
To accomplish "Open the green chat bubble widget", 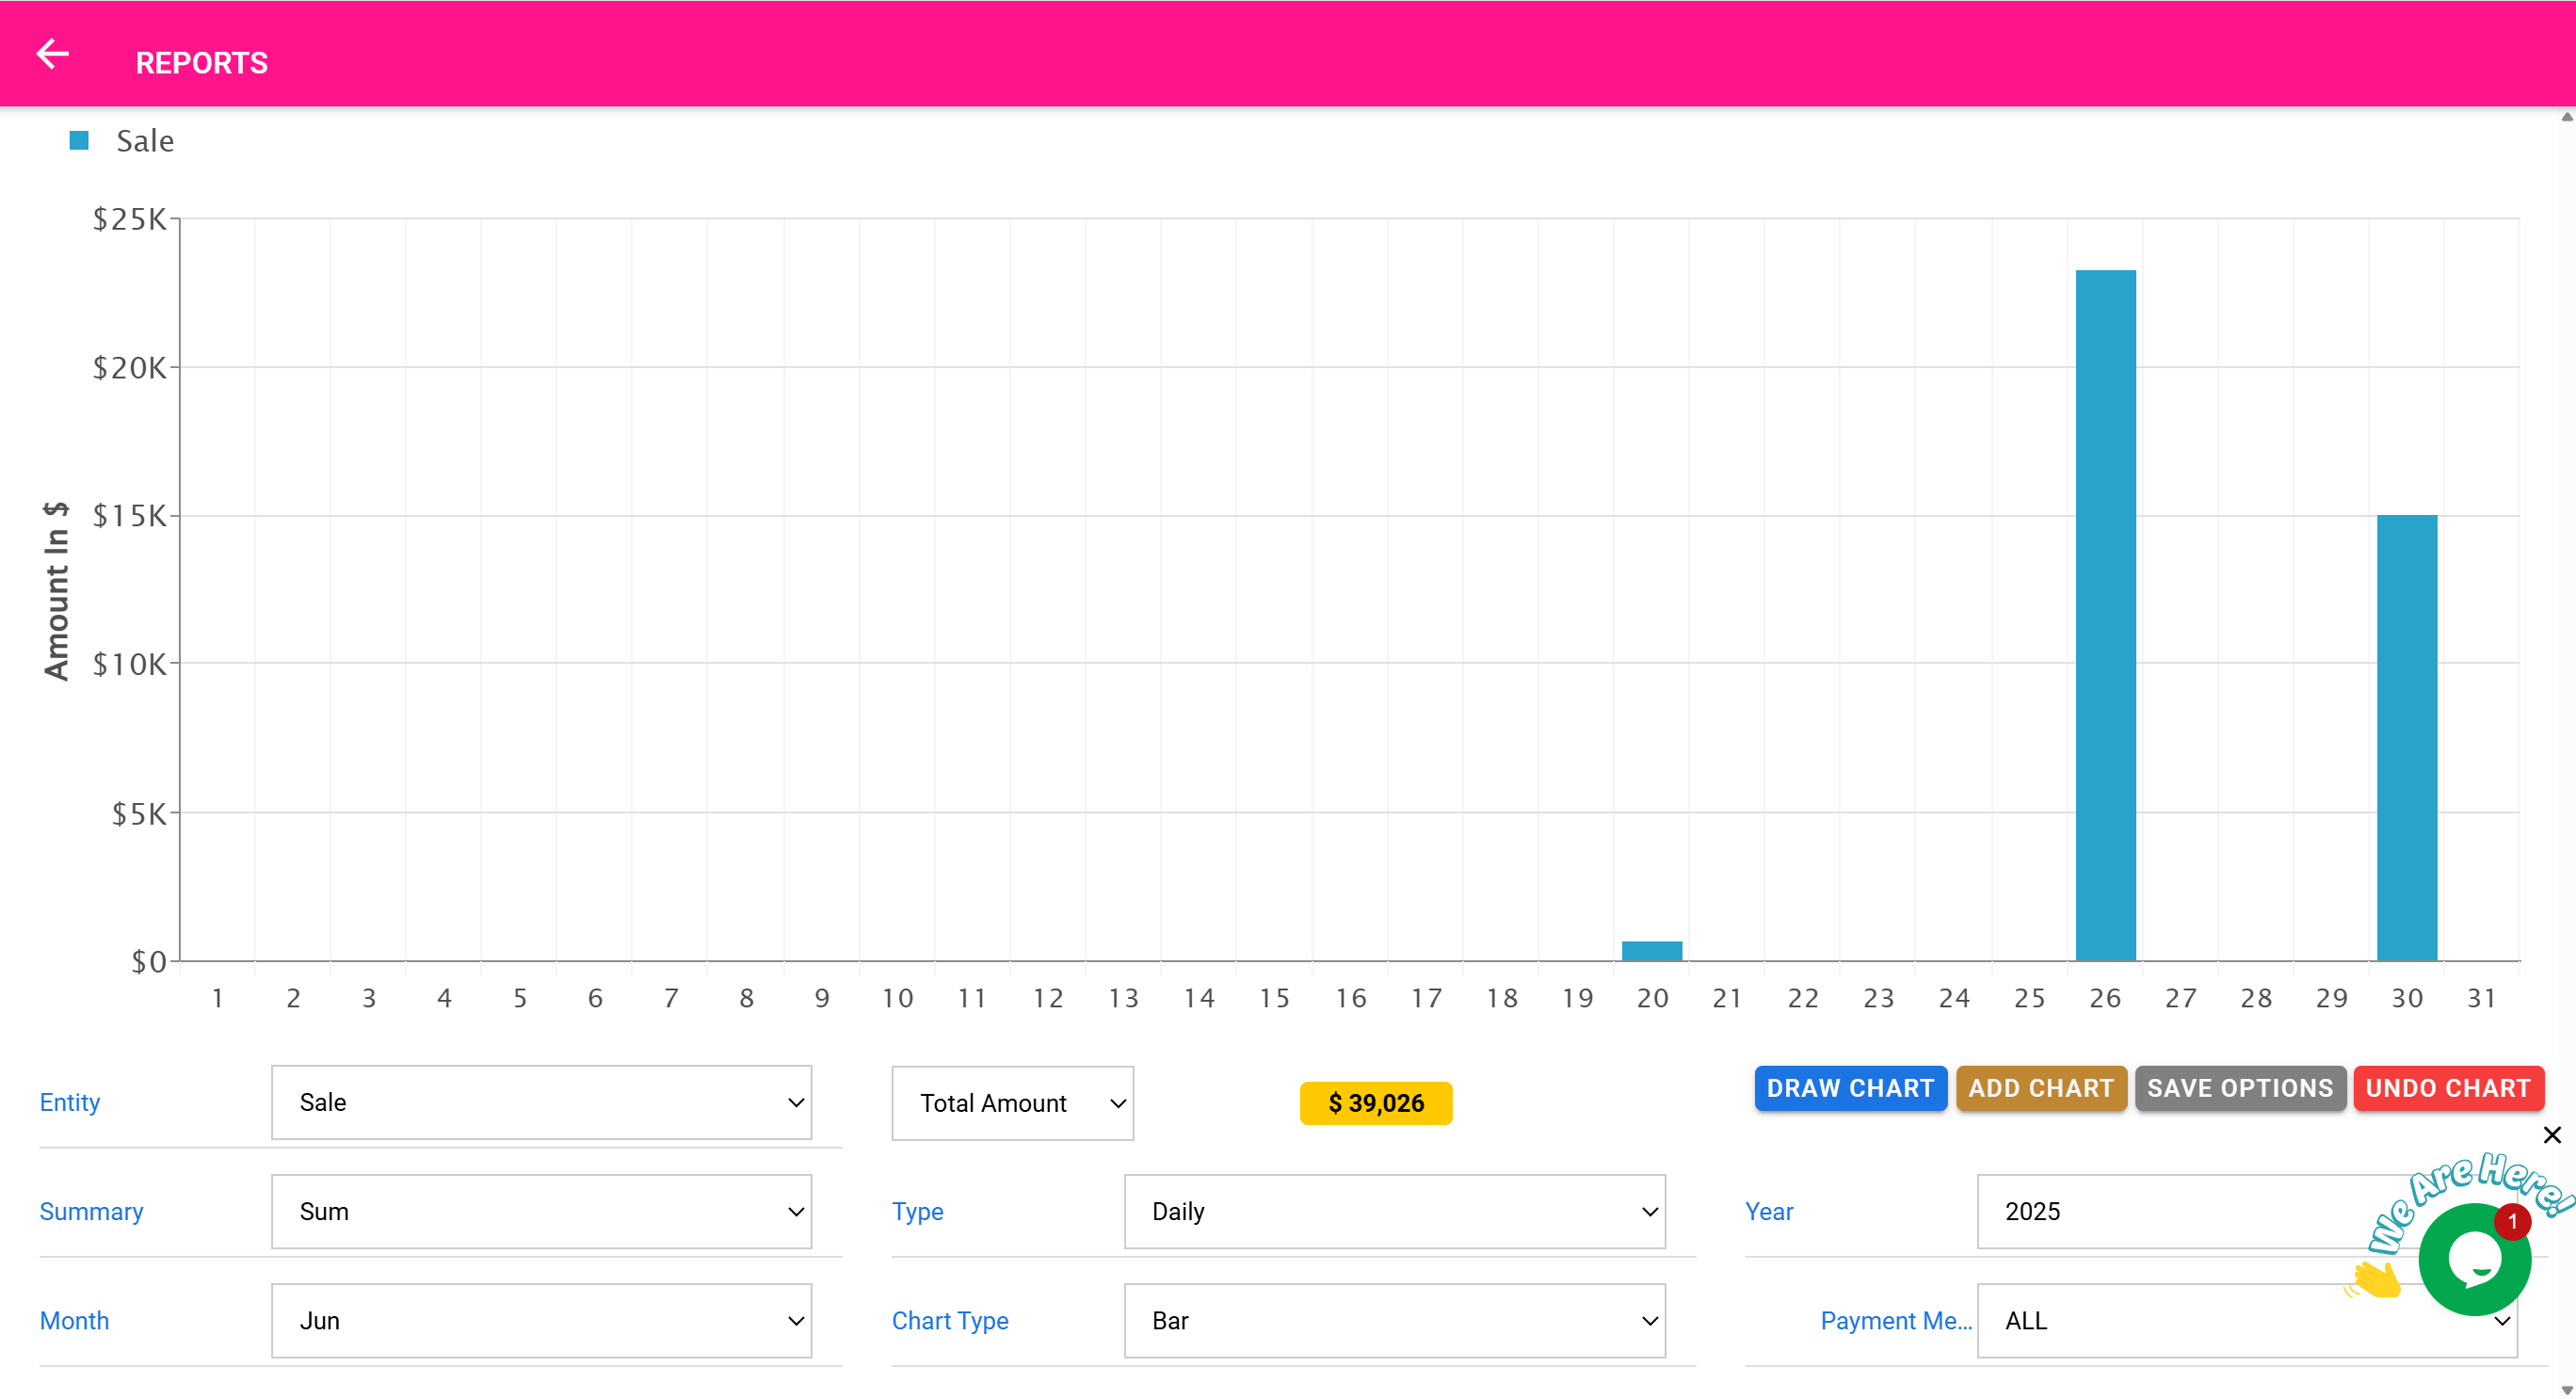I will point(2474,1260).
